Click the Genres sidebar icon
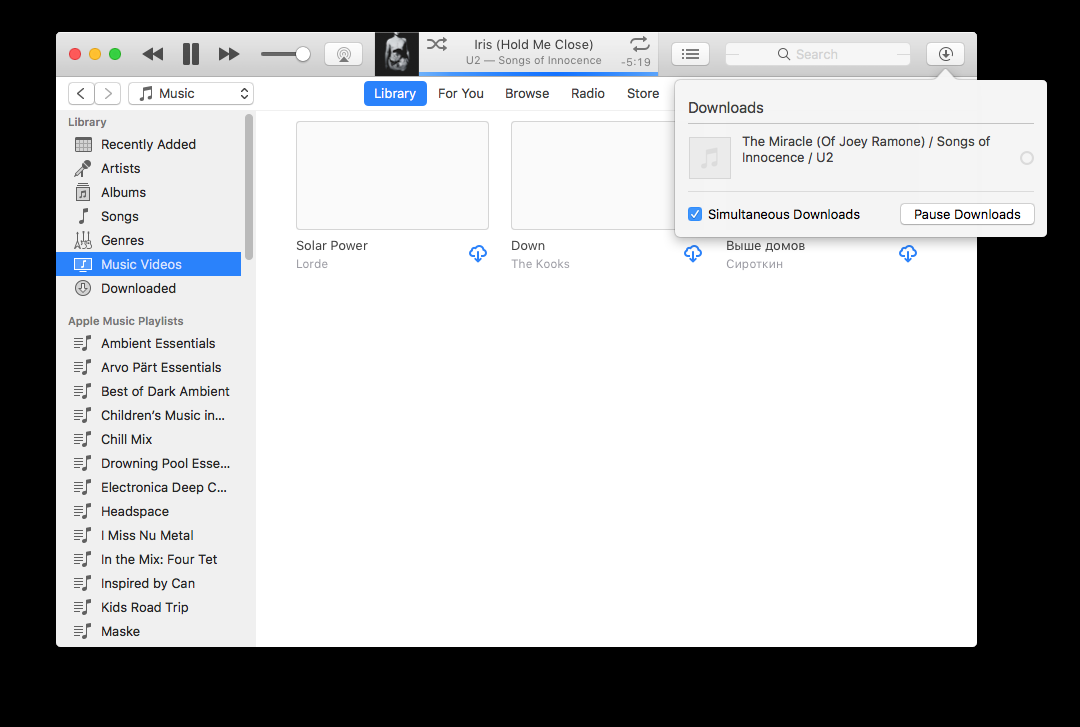This screenshot has width=1080, height=727. [83, 240]
